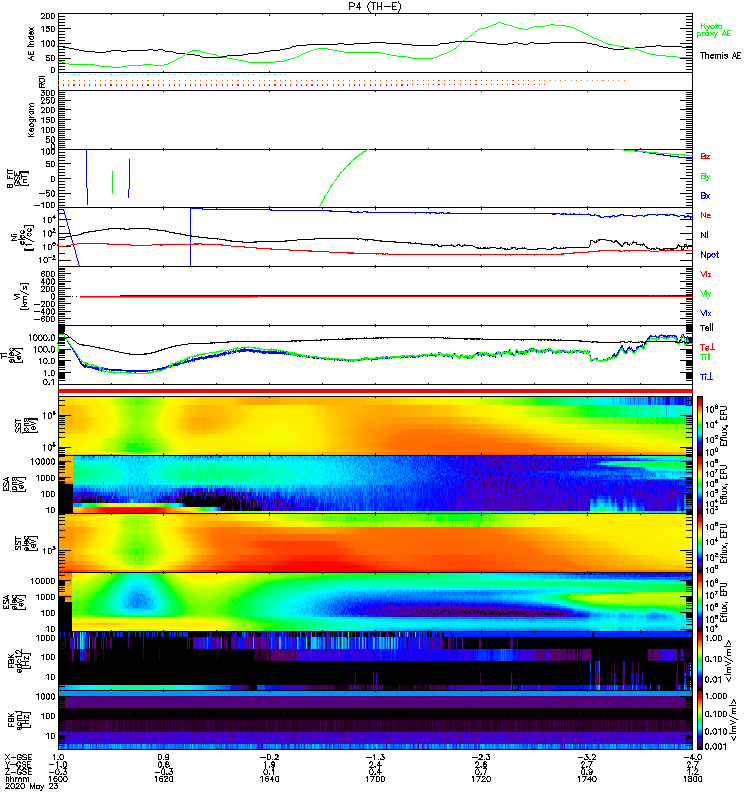The height and width of the screenshot is (800, 750).
Task: Select the "Kyoto proxy AE" legend label
Action: click(714, 30)
